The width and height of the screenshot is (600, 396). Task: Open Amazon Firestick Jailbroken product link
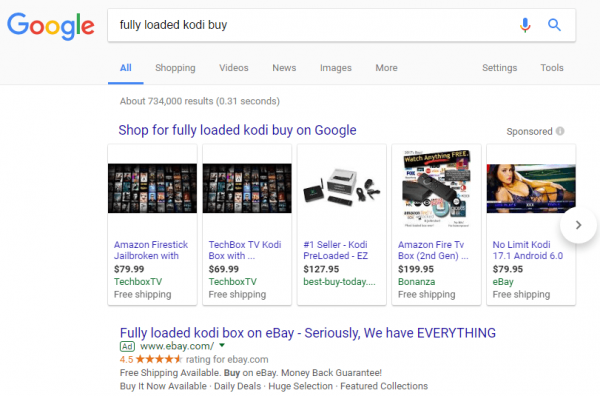[151, 250]
